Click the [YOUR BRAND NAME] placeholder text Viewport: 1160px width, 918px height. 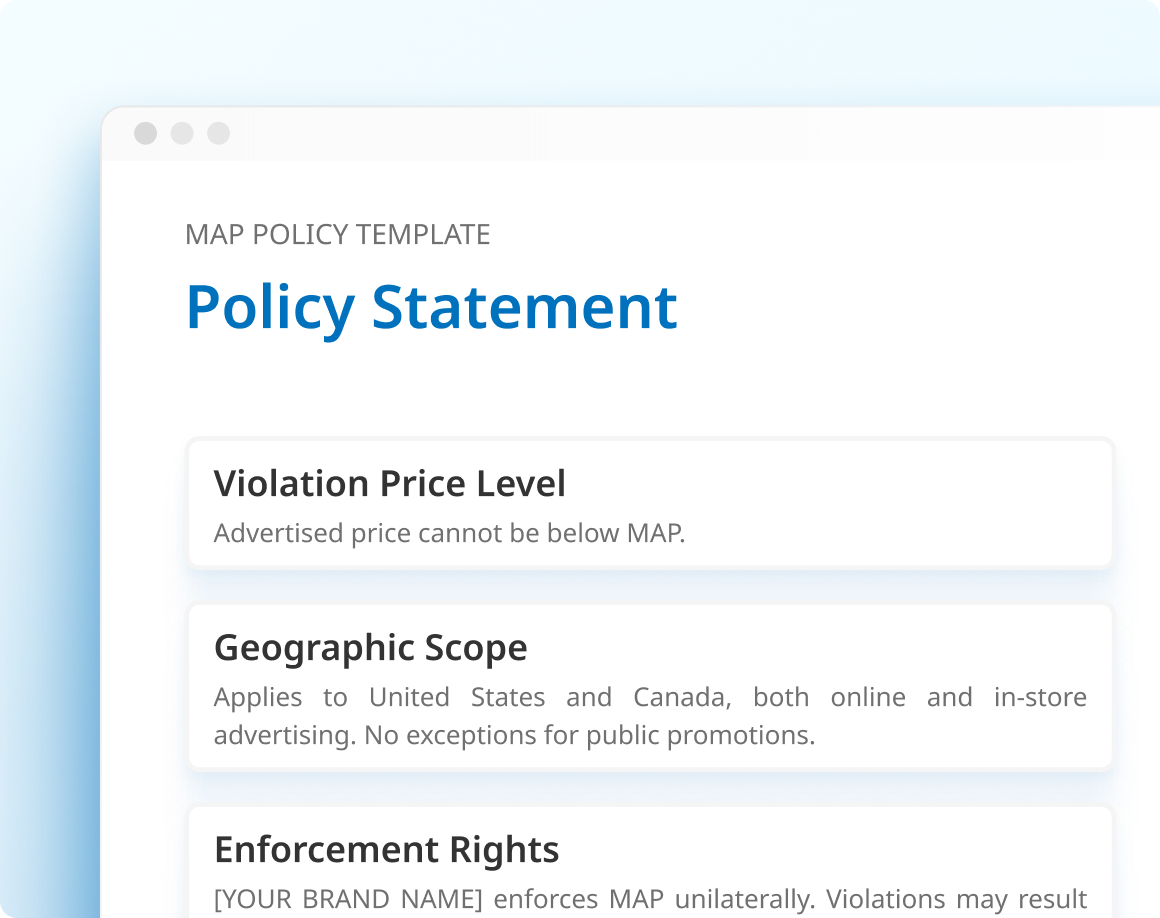pos(348,899)
